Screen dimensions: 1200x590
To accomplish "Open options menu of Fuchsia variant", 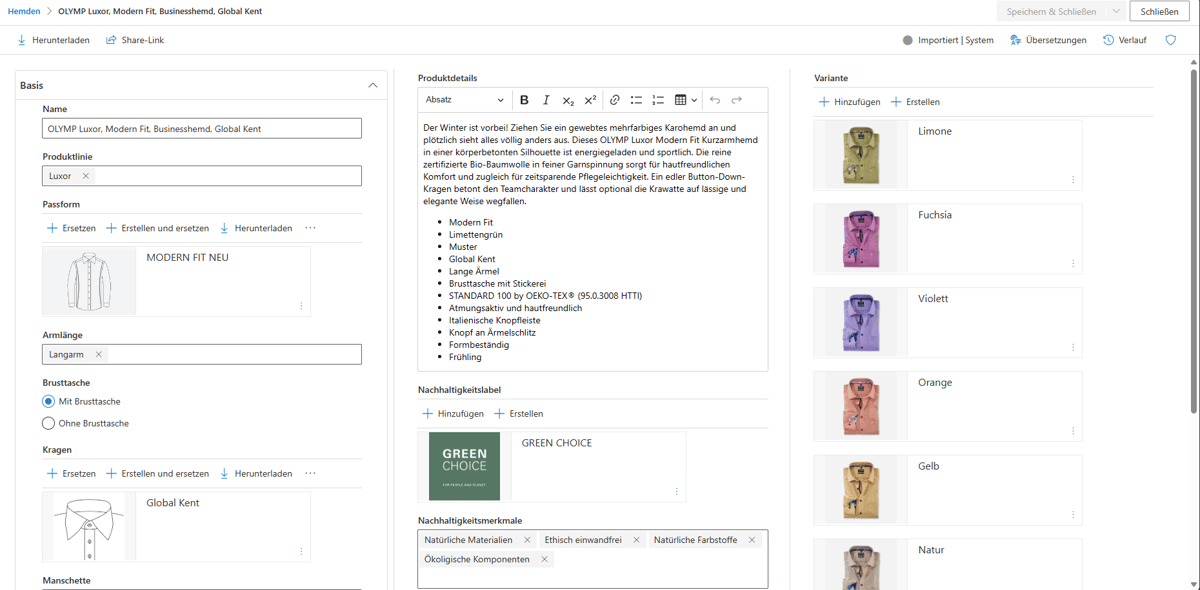I will coord(1073,264).
